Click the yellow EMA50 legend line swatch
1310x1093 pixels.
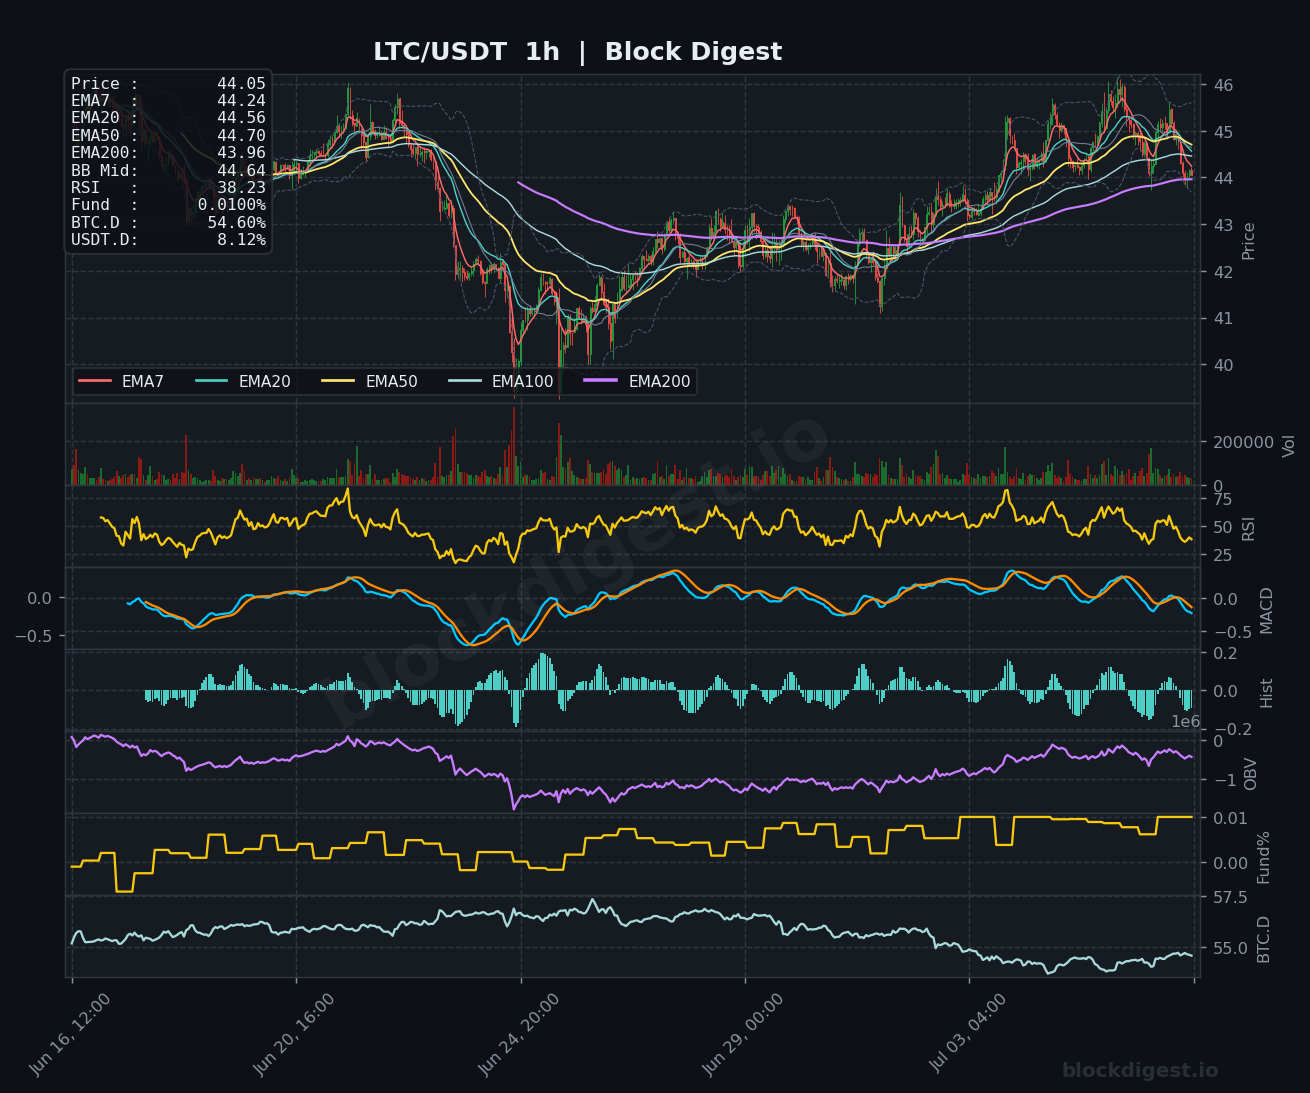338,382
